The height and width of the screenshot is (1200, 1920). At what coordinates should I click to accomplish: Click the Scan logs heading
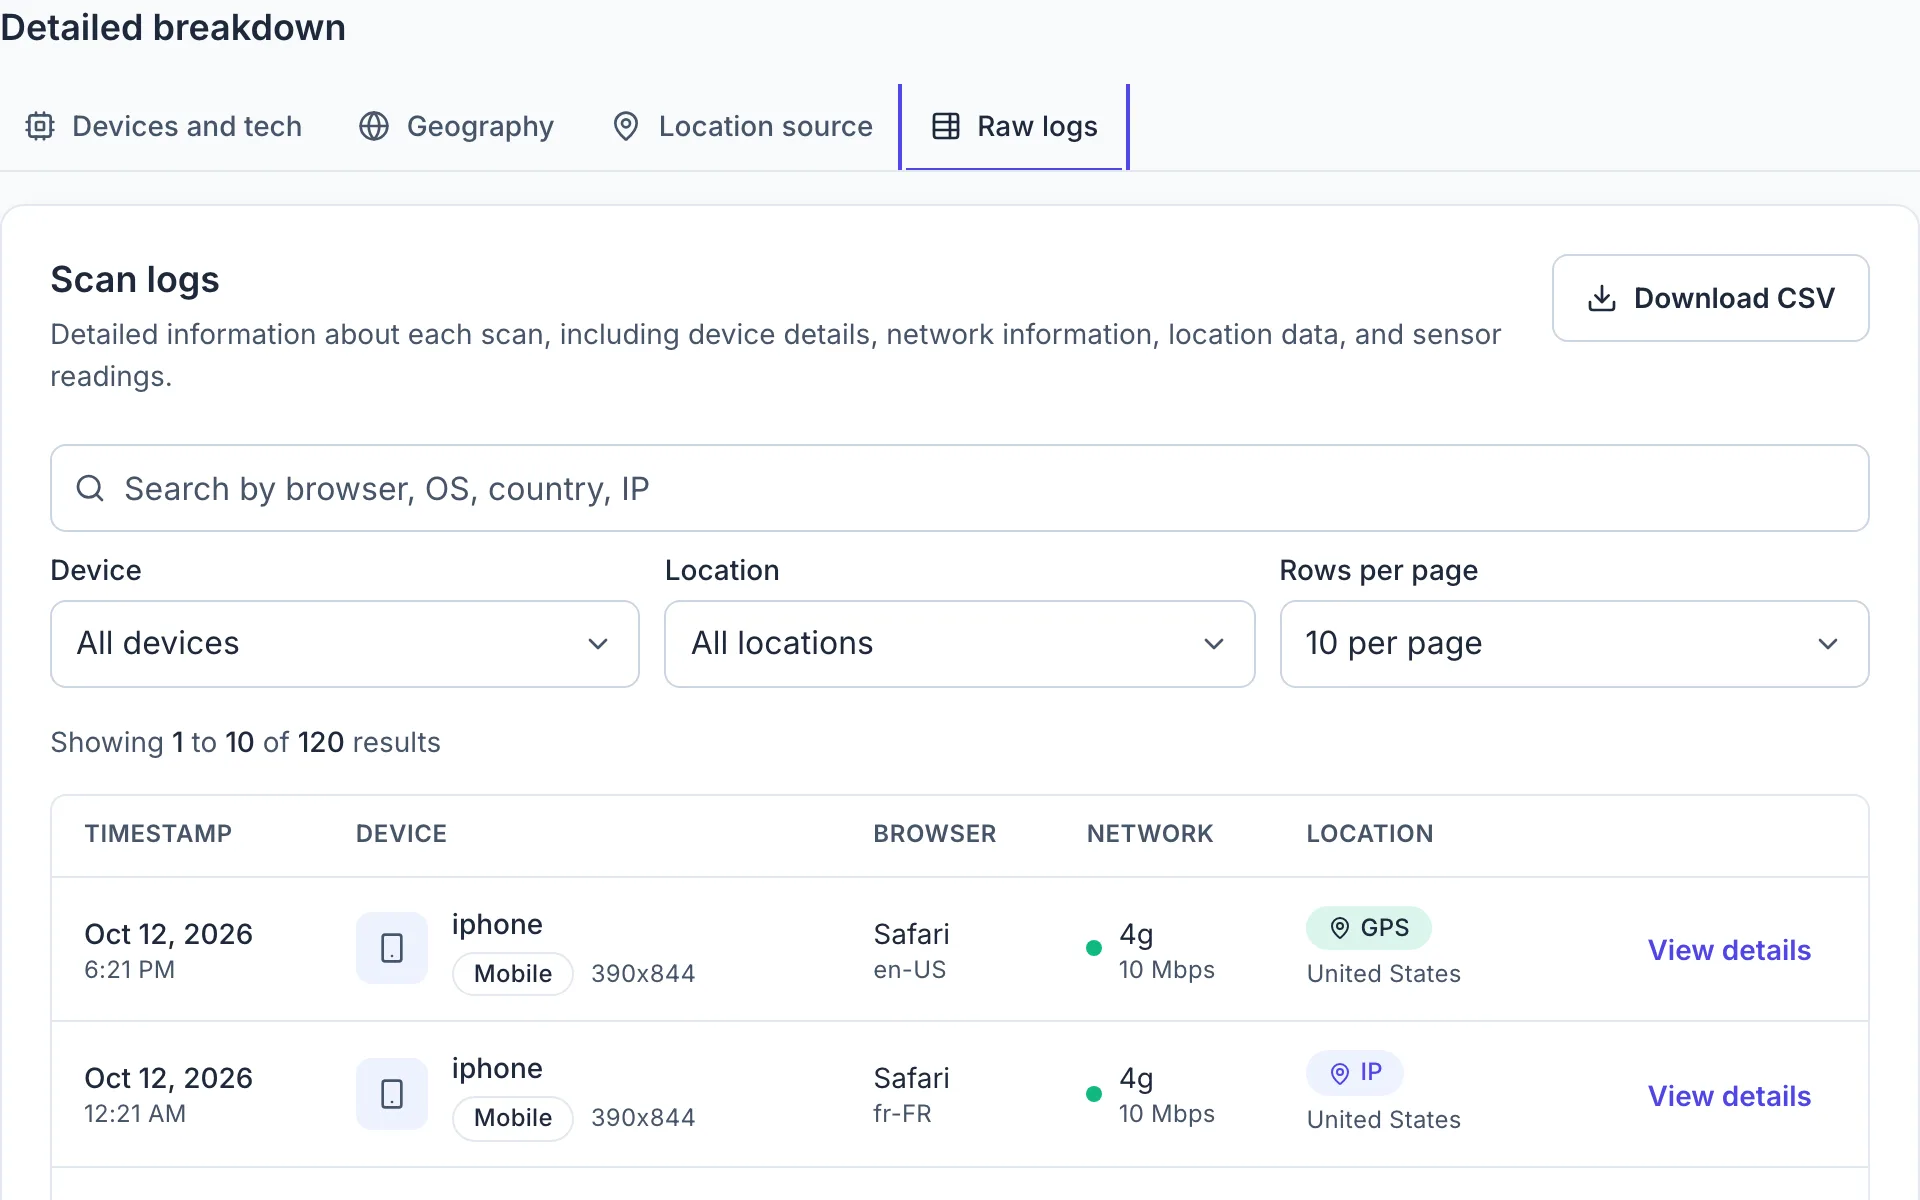point(135,280)
